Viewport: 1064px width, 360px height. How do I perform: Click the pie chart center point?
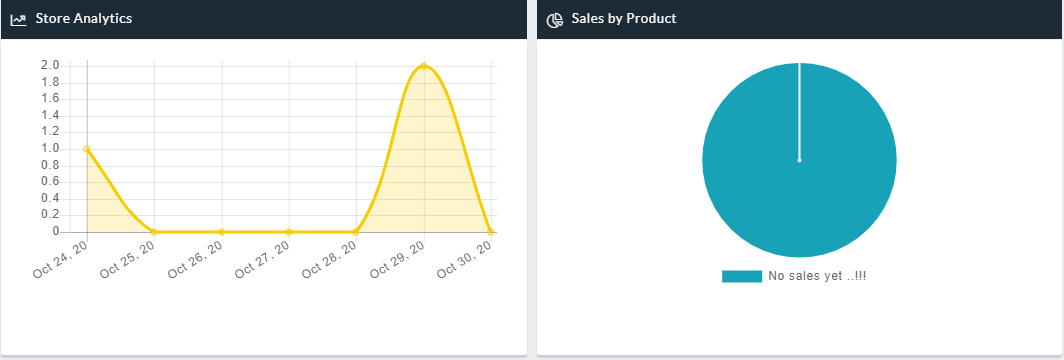coord(799,161)
